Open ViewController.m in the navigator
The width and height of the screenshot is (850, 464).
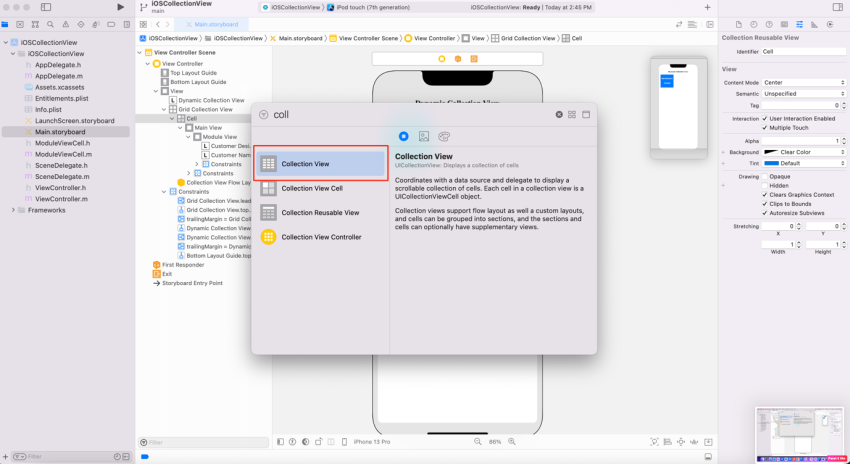(61, 199)
